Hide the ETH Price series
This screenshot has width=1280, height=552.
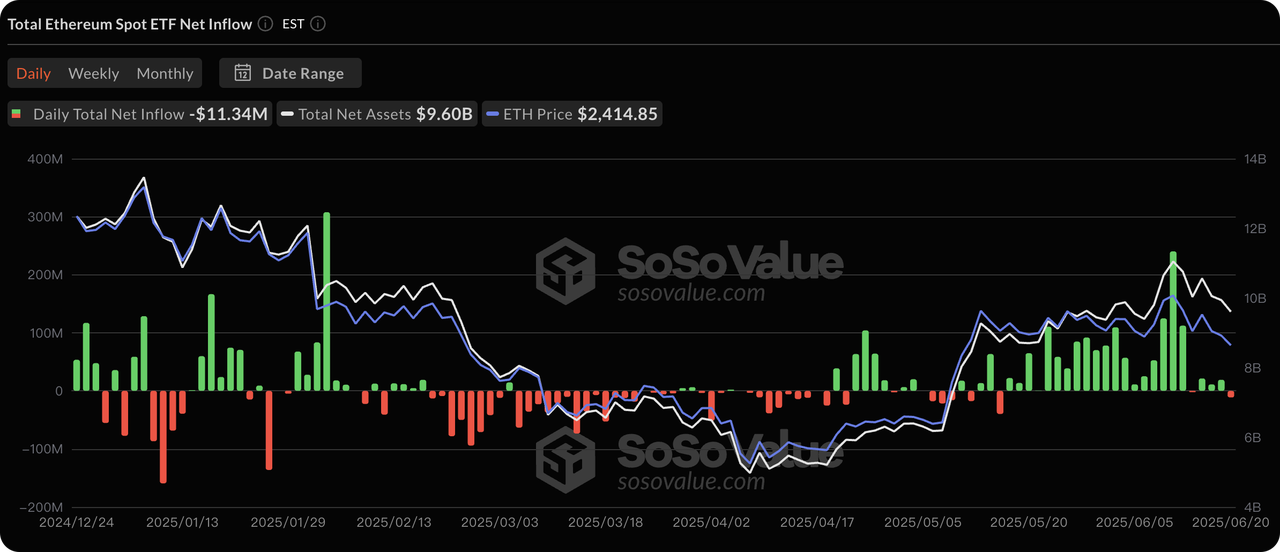(x=571, y=114)
